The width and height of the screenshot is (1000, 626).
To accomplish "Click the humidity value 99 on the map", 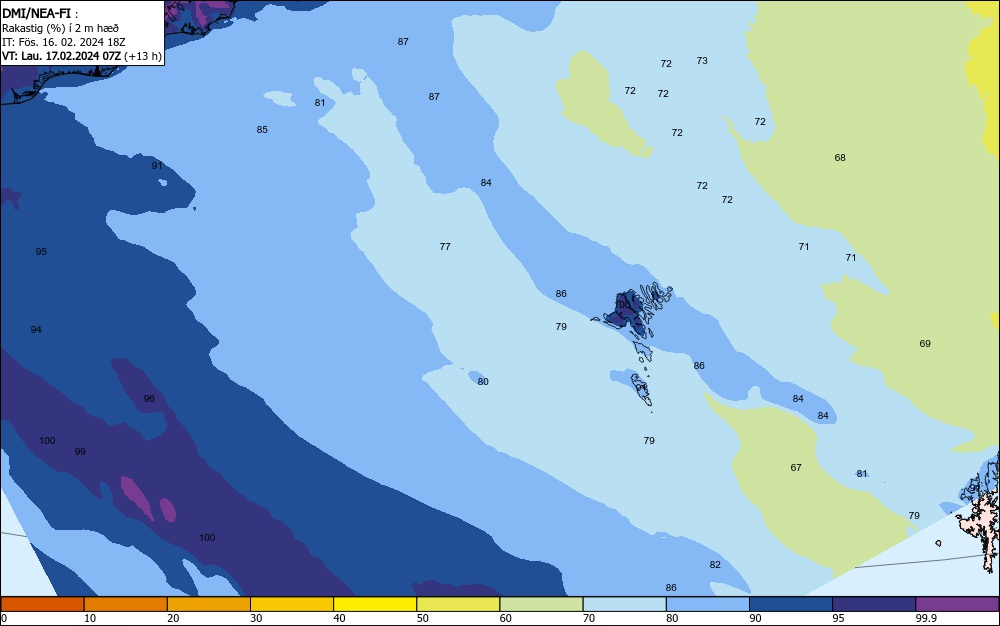I will (80, 451).
